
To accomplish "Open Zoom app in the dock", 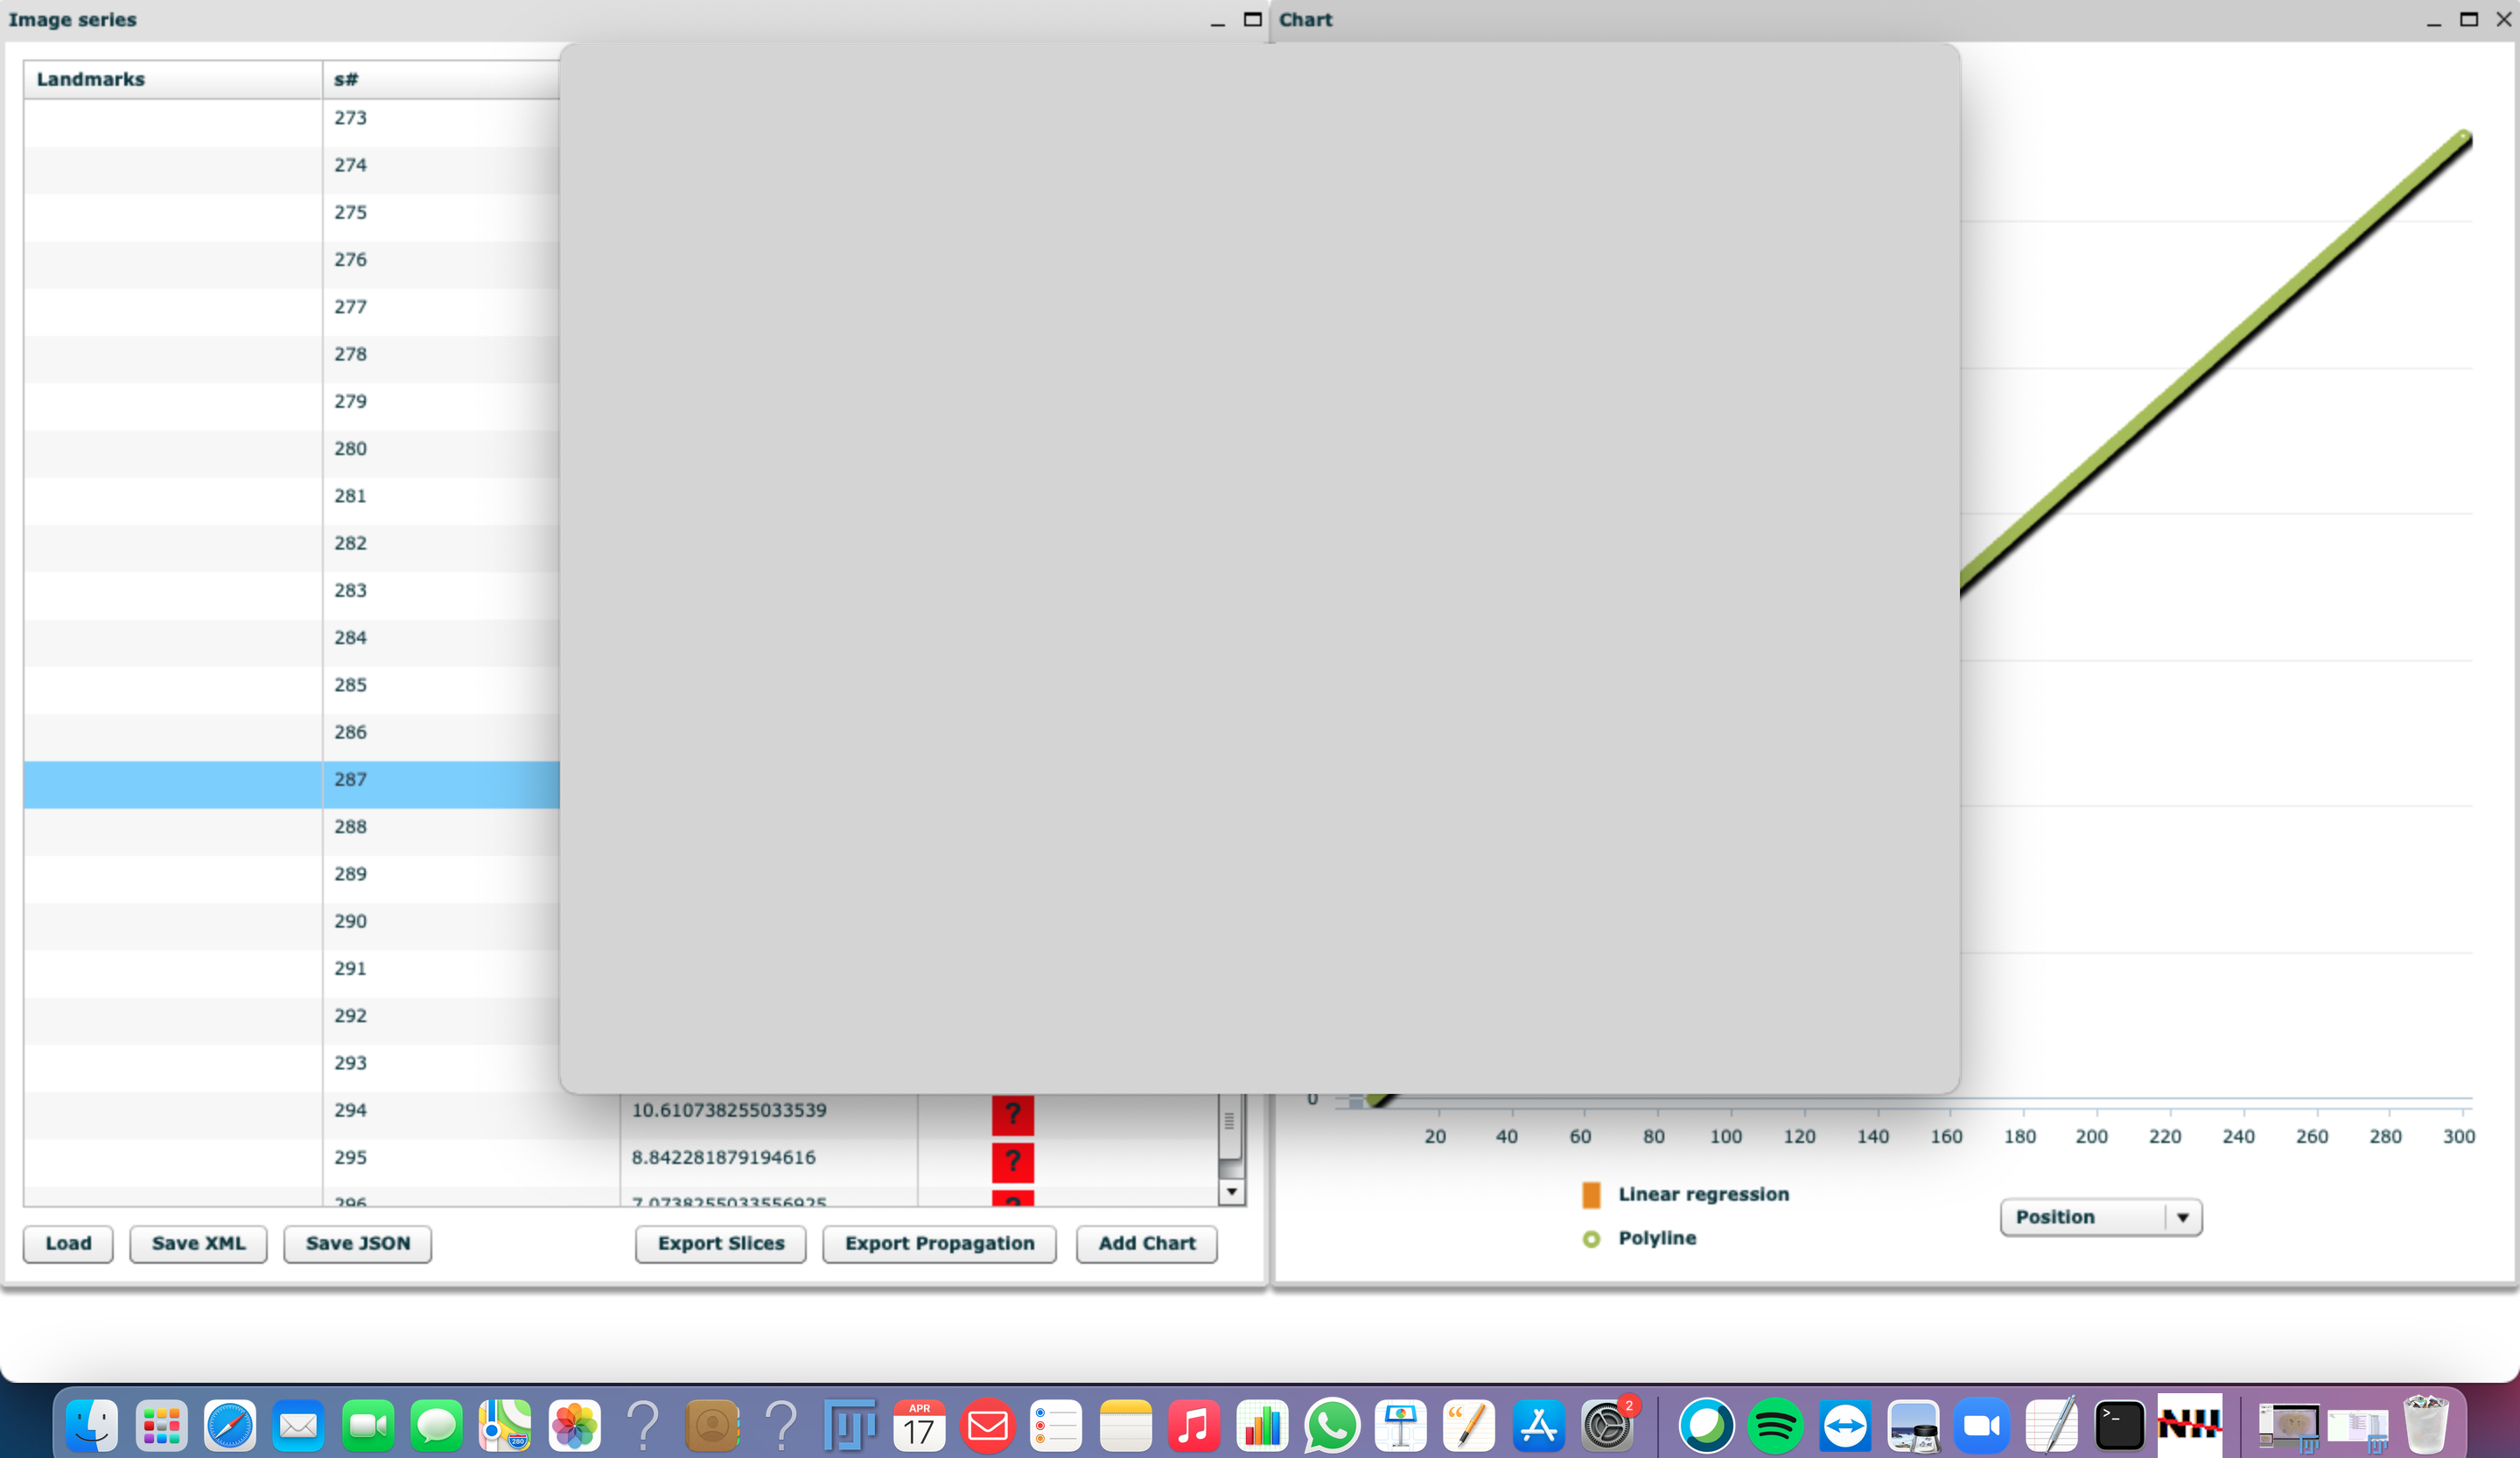I will pyautogui.click(x=1981, y=1426).
